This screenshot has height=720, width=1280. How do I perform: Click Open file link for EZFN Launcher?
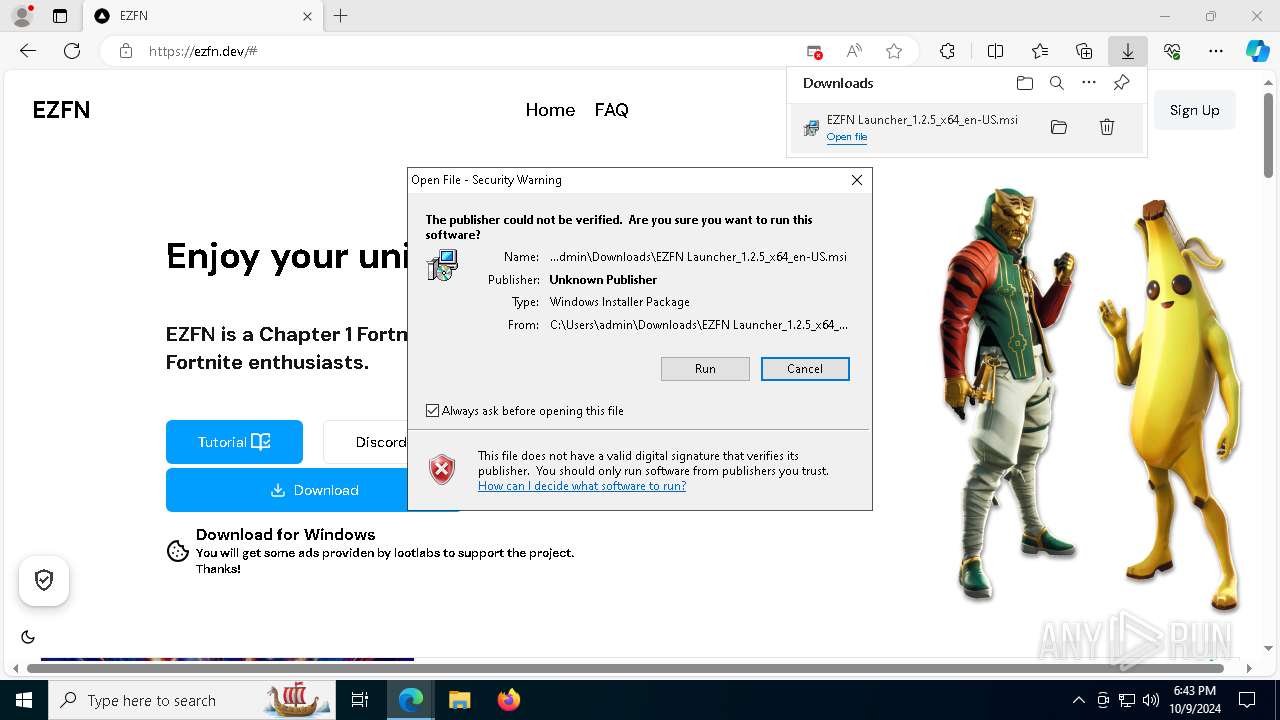point(847,137)
